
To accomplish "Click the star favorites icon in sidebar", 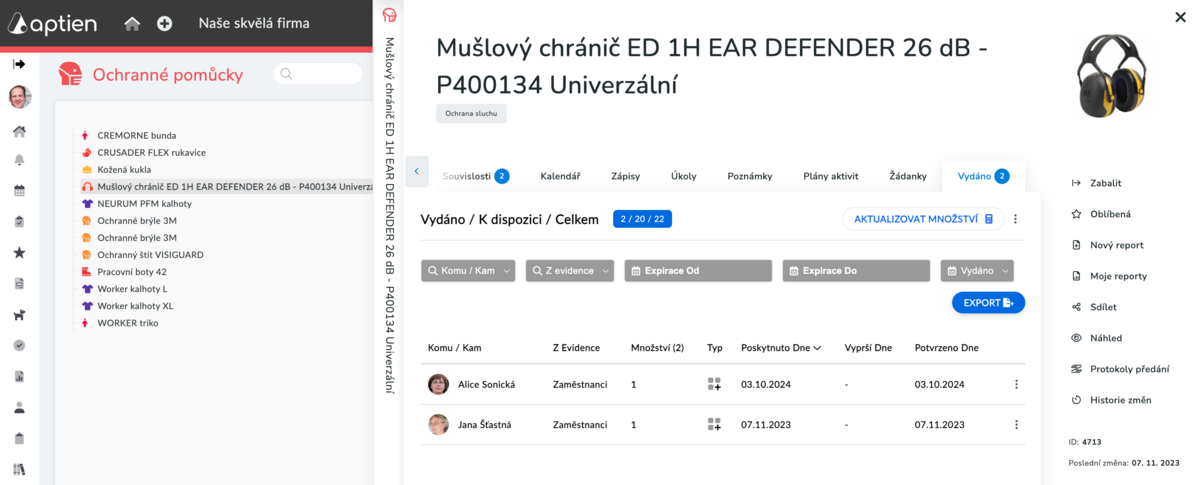I will (19, 253).
